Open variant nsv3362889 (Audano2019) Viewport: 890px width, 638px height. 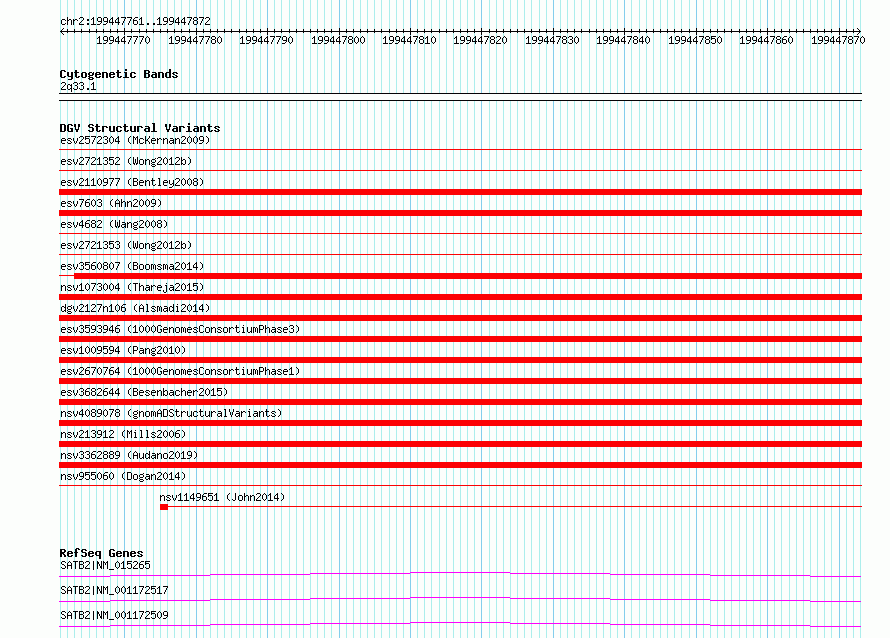tap(129, 455)
